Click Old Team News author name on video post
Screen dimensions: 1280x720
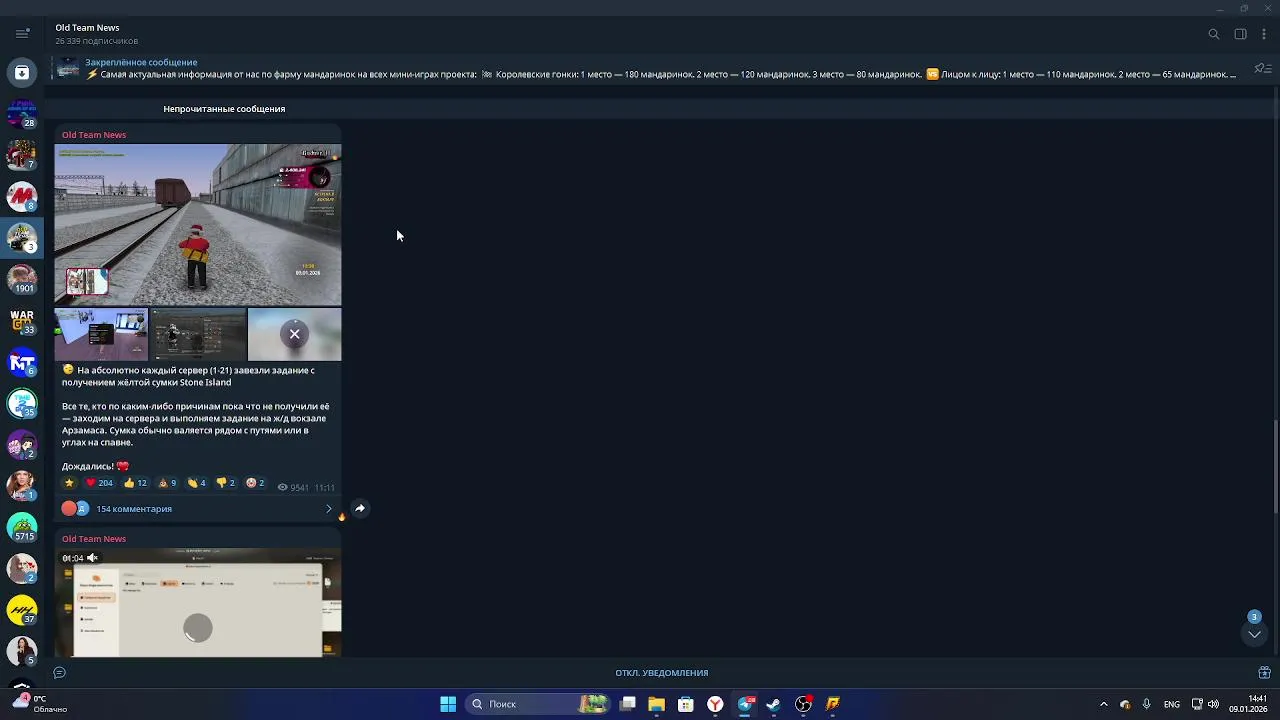pos(94,539)
